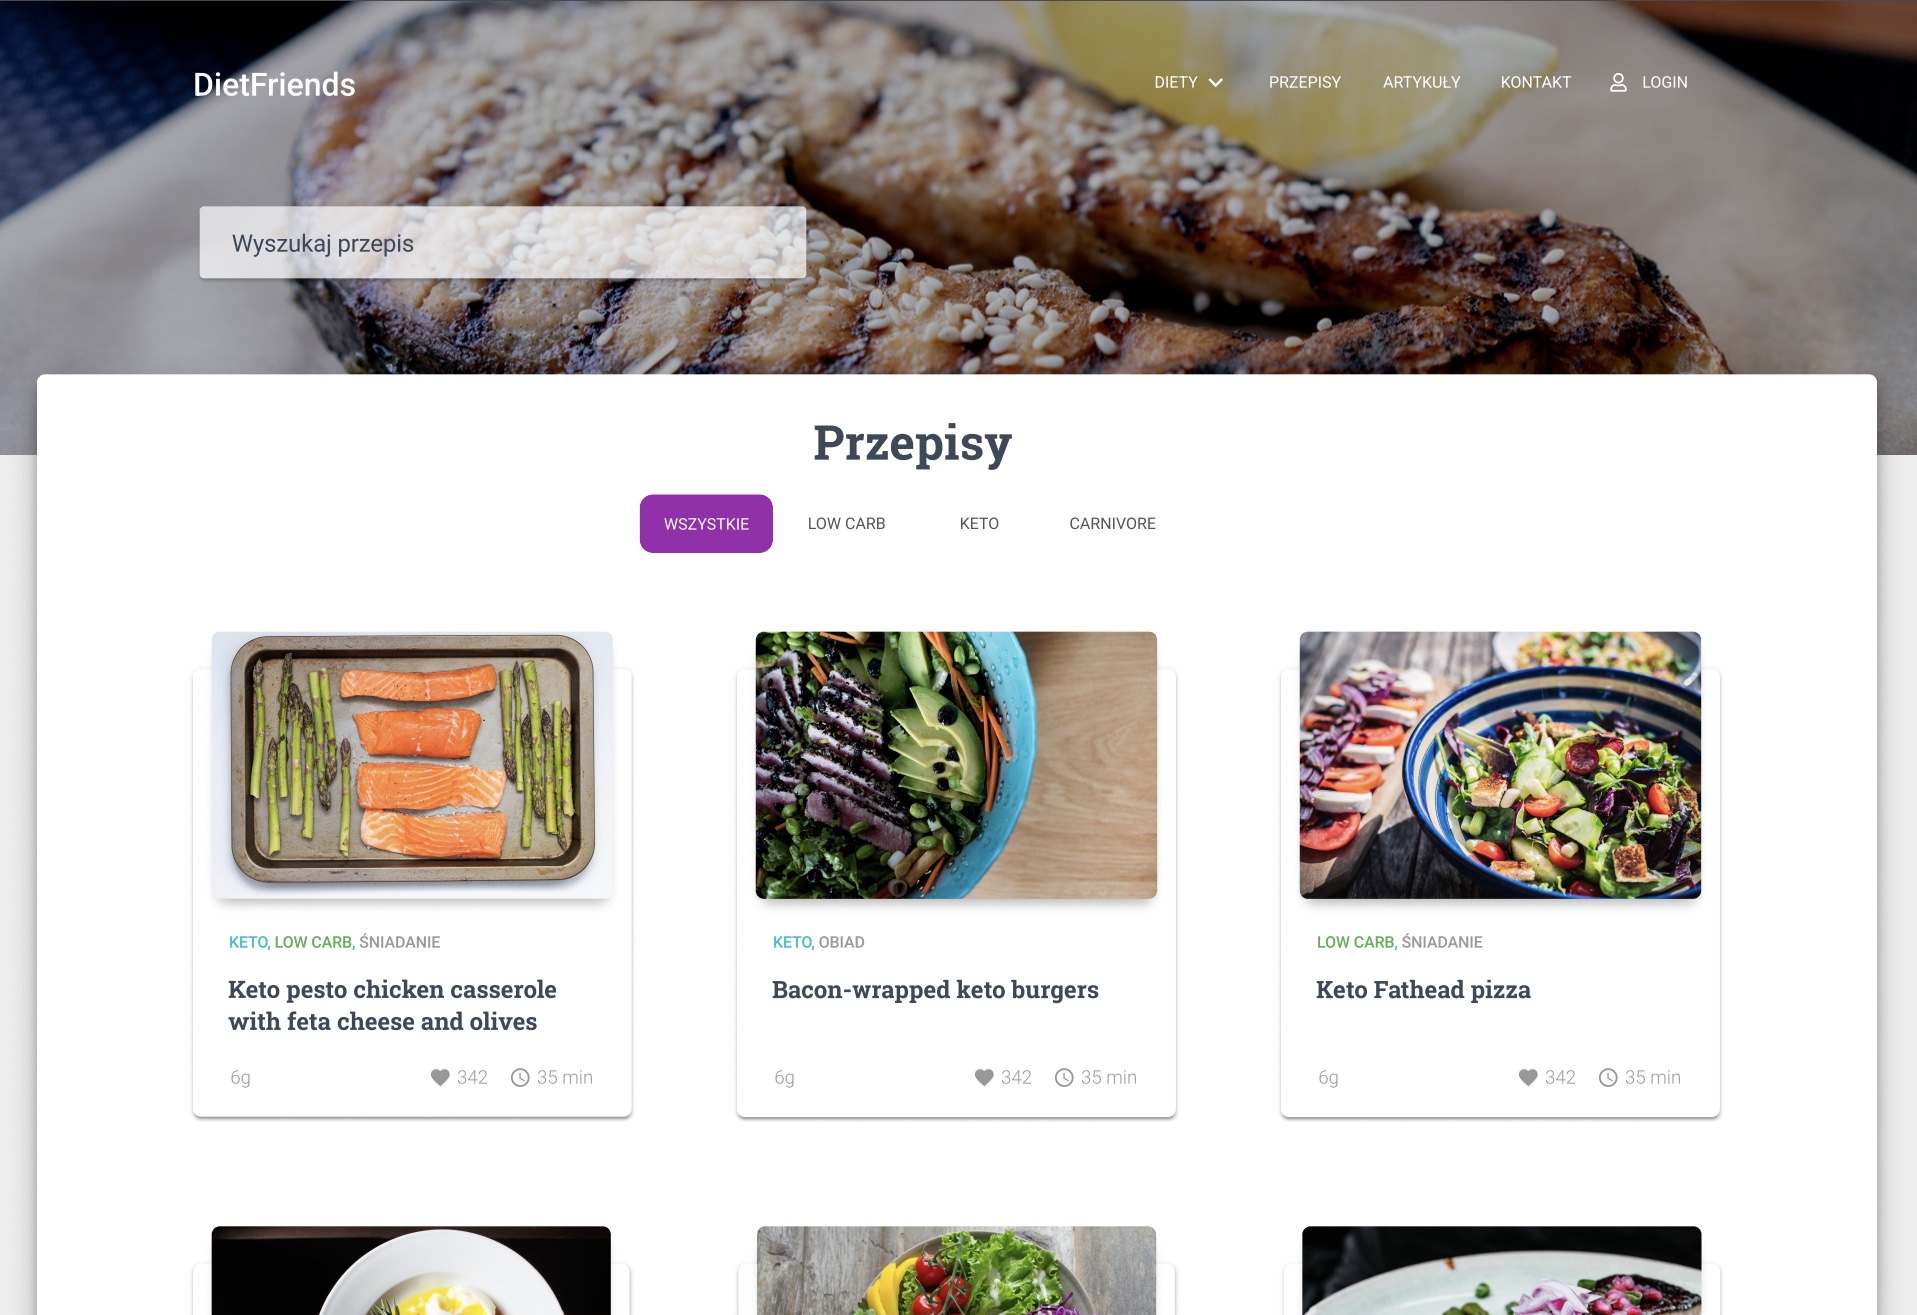
Task: Go to ARTYKUŁY in the top navigation
Action: 1421,82
